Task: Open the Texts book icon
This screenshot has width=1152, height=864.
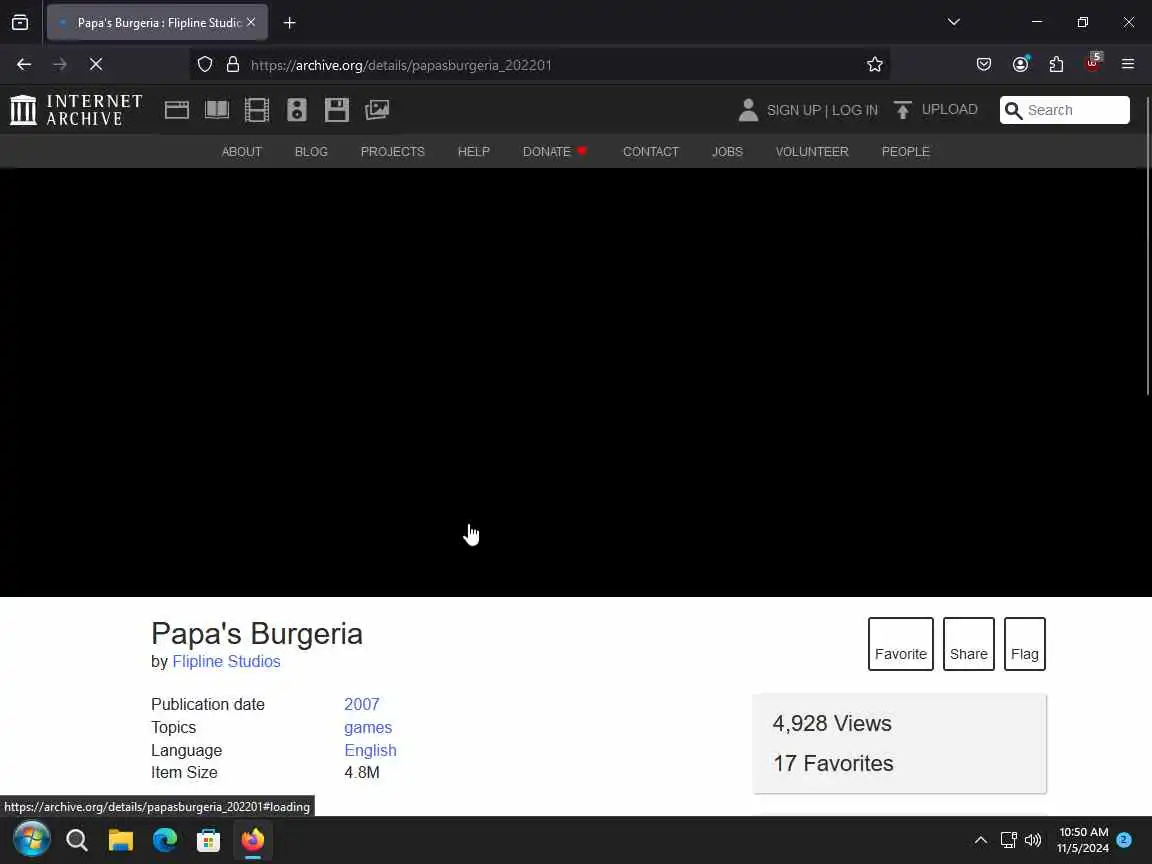Action: tap(217, 110)
